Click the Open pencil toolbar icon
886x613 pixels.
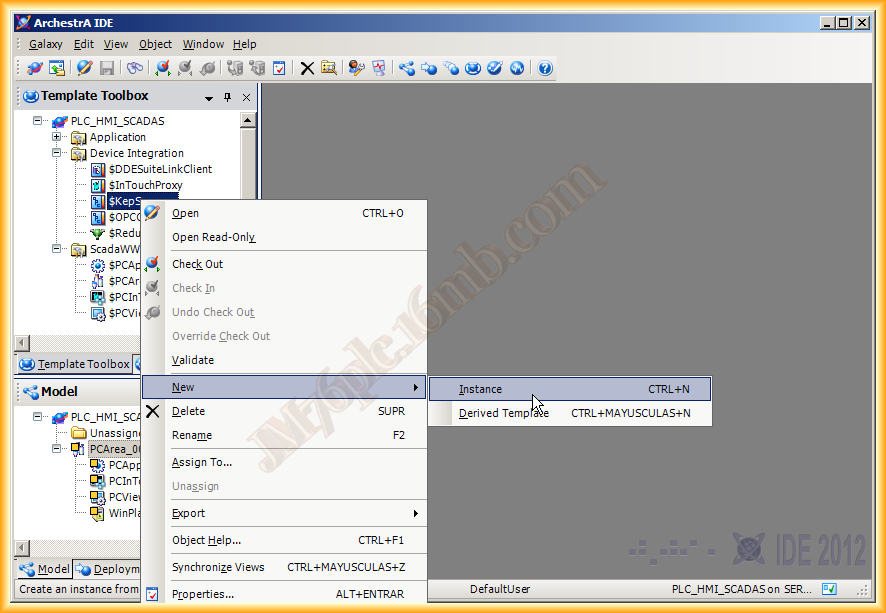84,68
